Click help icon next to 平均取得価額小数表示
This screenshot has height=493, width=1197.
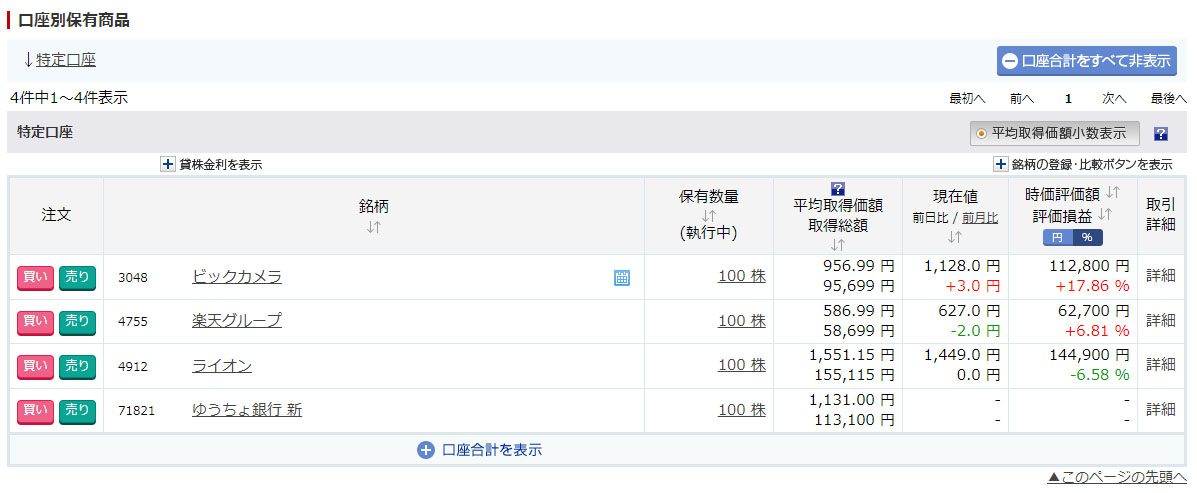point(1161,134)
